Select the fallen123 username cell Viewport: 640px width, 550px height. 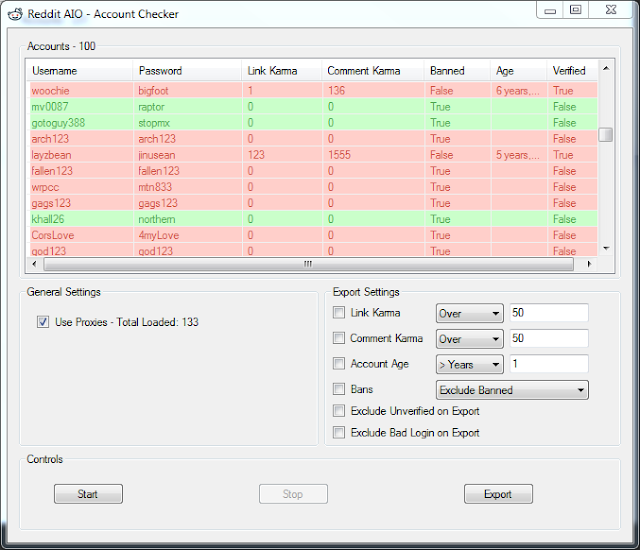(x=81, y=171)
